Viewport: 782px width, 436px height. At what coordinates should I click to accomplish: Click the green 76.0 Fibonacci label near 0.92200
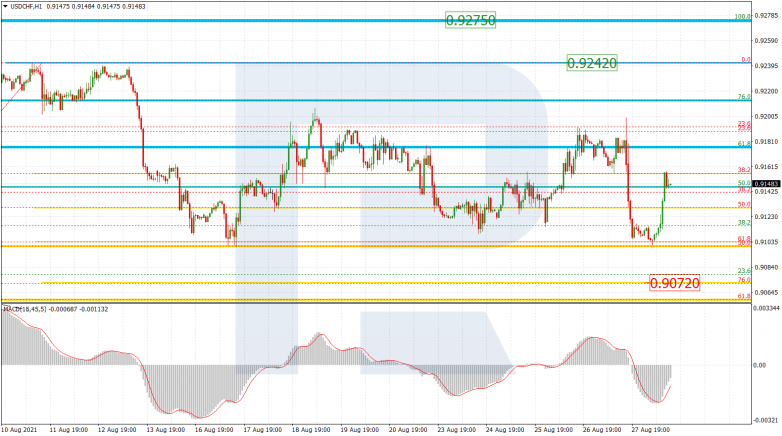click(744, 97)
